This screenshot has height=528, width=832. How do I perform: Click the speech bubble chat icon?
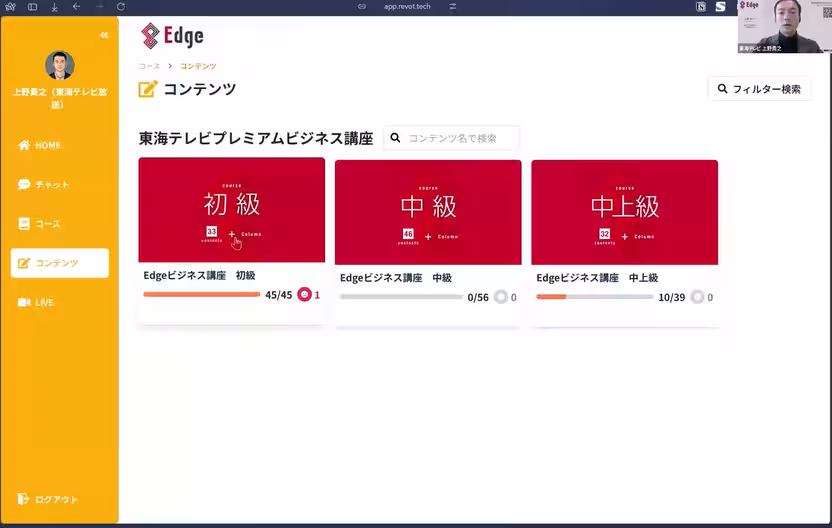[x=24, y=185]
